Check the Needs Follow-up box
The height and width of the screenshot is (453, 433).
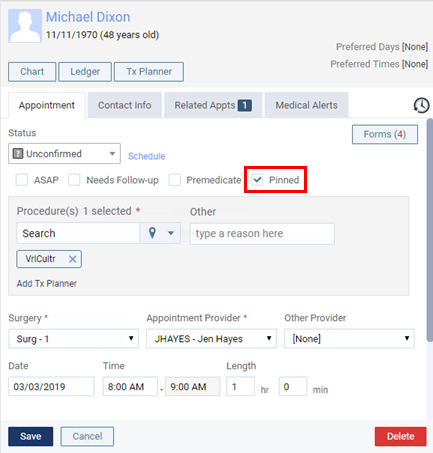point(74,180)
